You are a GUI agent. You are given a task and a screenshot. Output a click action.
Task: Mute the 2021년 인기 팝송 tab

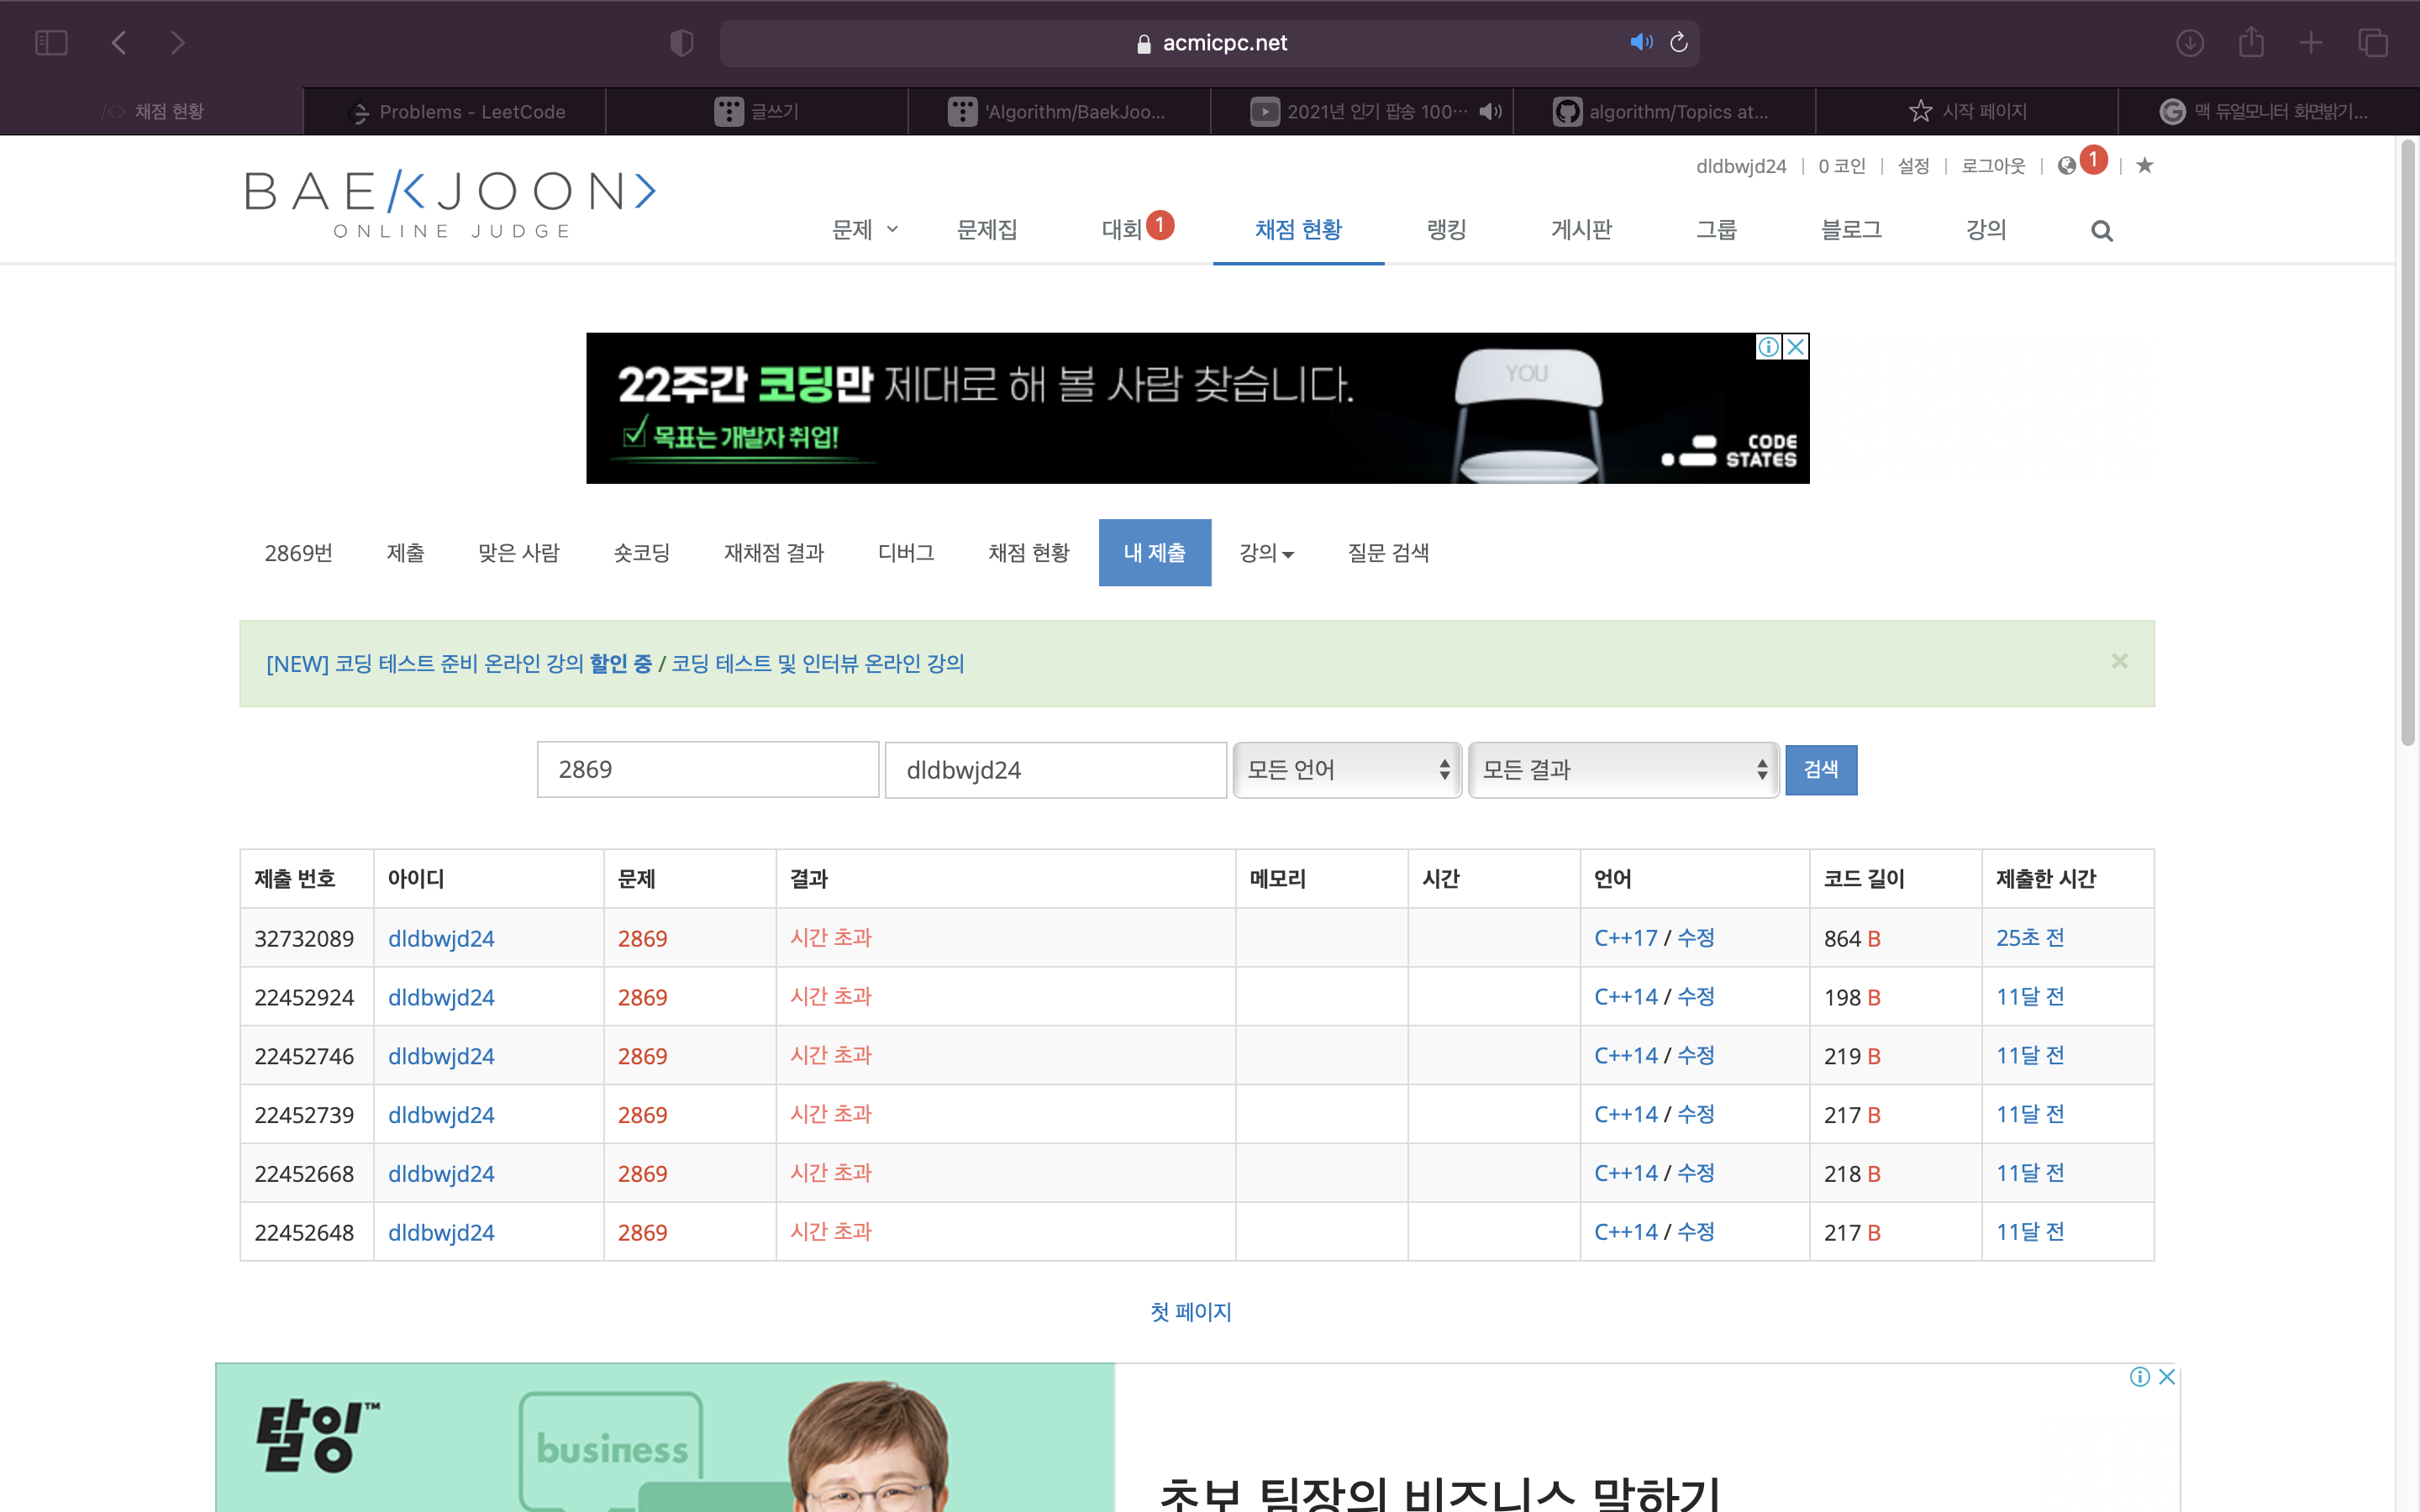(x=1490, y=111)
